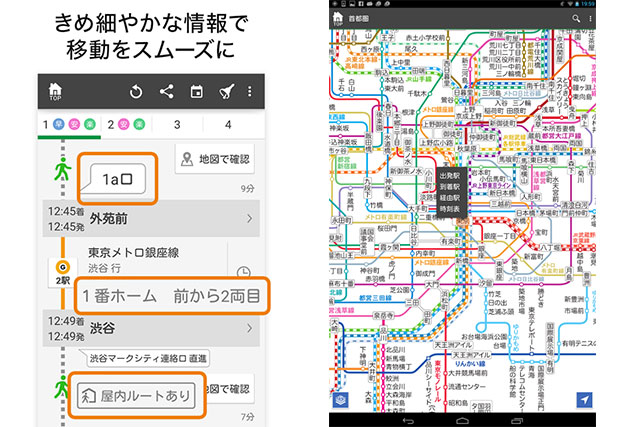Choose 出発駅 in station popup menu
This screenshot has height=427, width=640.
coord(450,176)
